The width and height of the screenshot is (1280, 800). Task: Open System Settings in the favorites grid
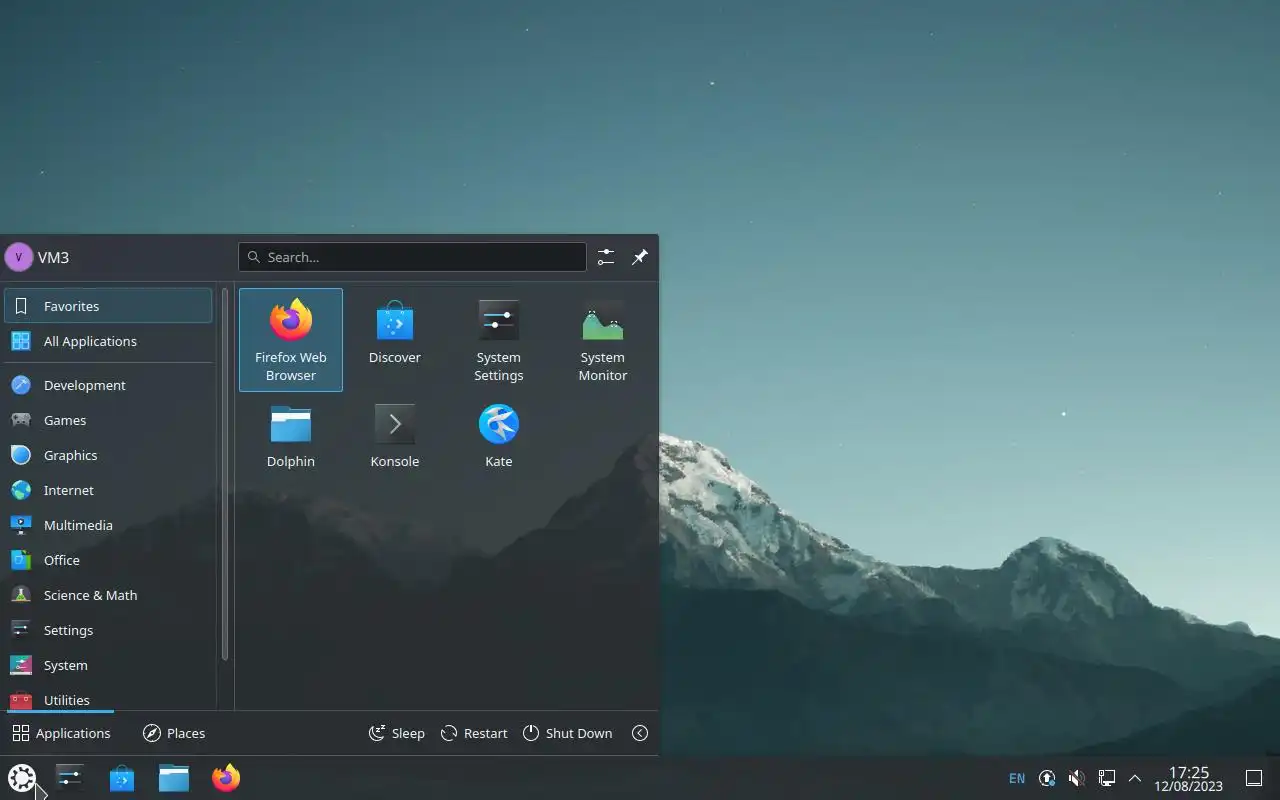pyautogui.click(x=499, y=340)
